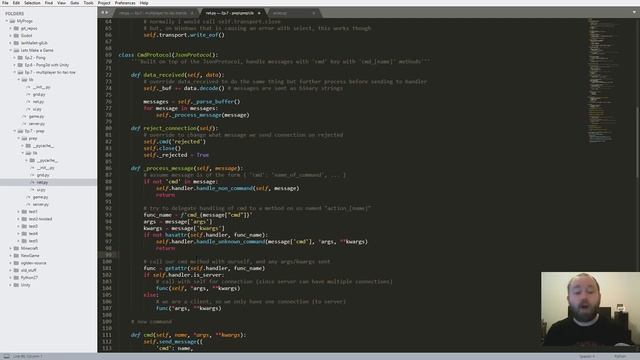Click the Ep.7 - multiplayer tic-tac-toe folder icon
640x360 pixels.
click(20, 72)
